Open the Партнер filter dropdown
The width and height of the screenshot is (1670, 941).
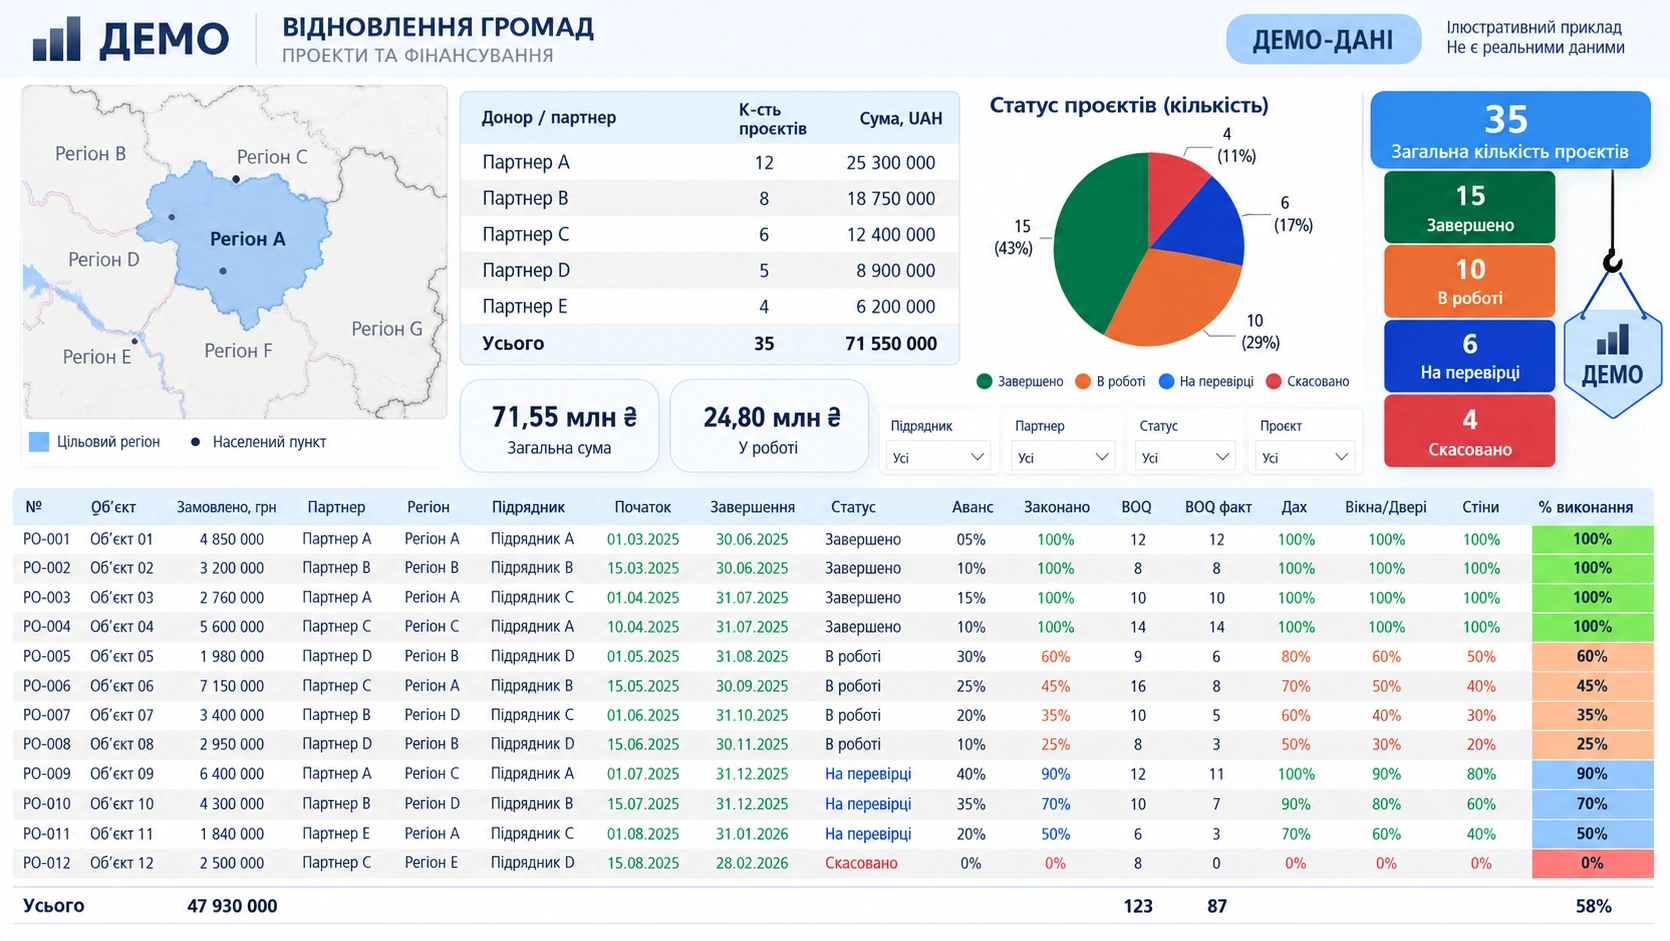[1062, 457]
